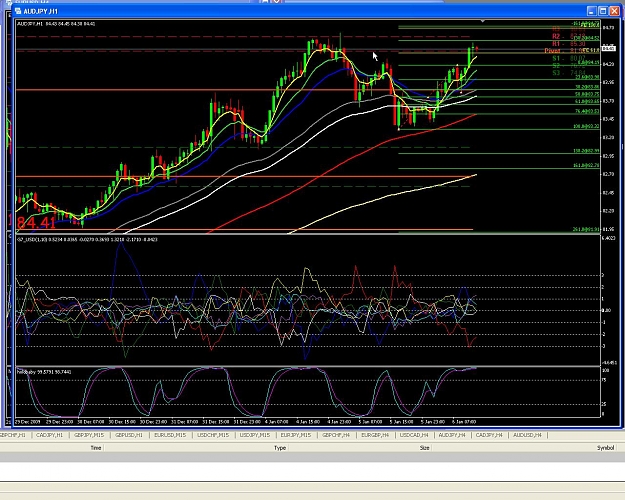The height and width of the screenshot is (500, 625).
Task: Click the bottom oscillator's label text
Action: pos(44,372)
